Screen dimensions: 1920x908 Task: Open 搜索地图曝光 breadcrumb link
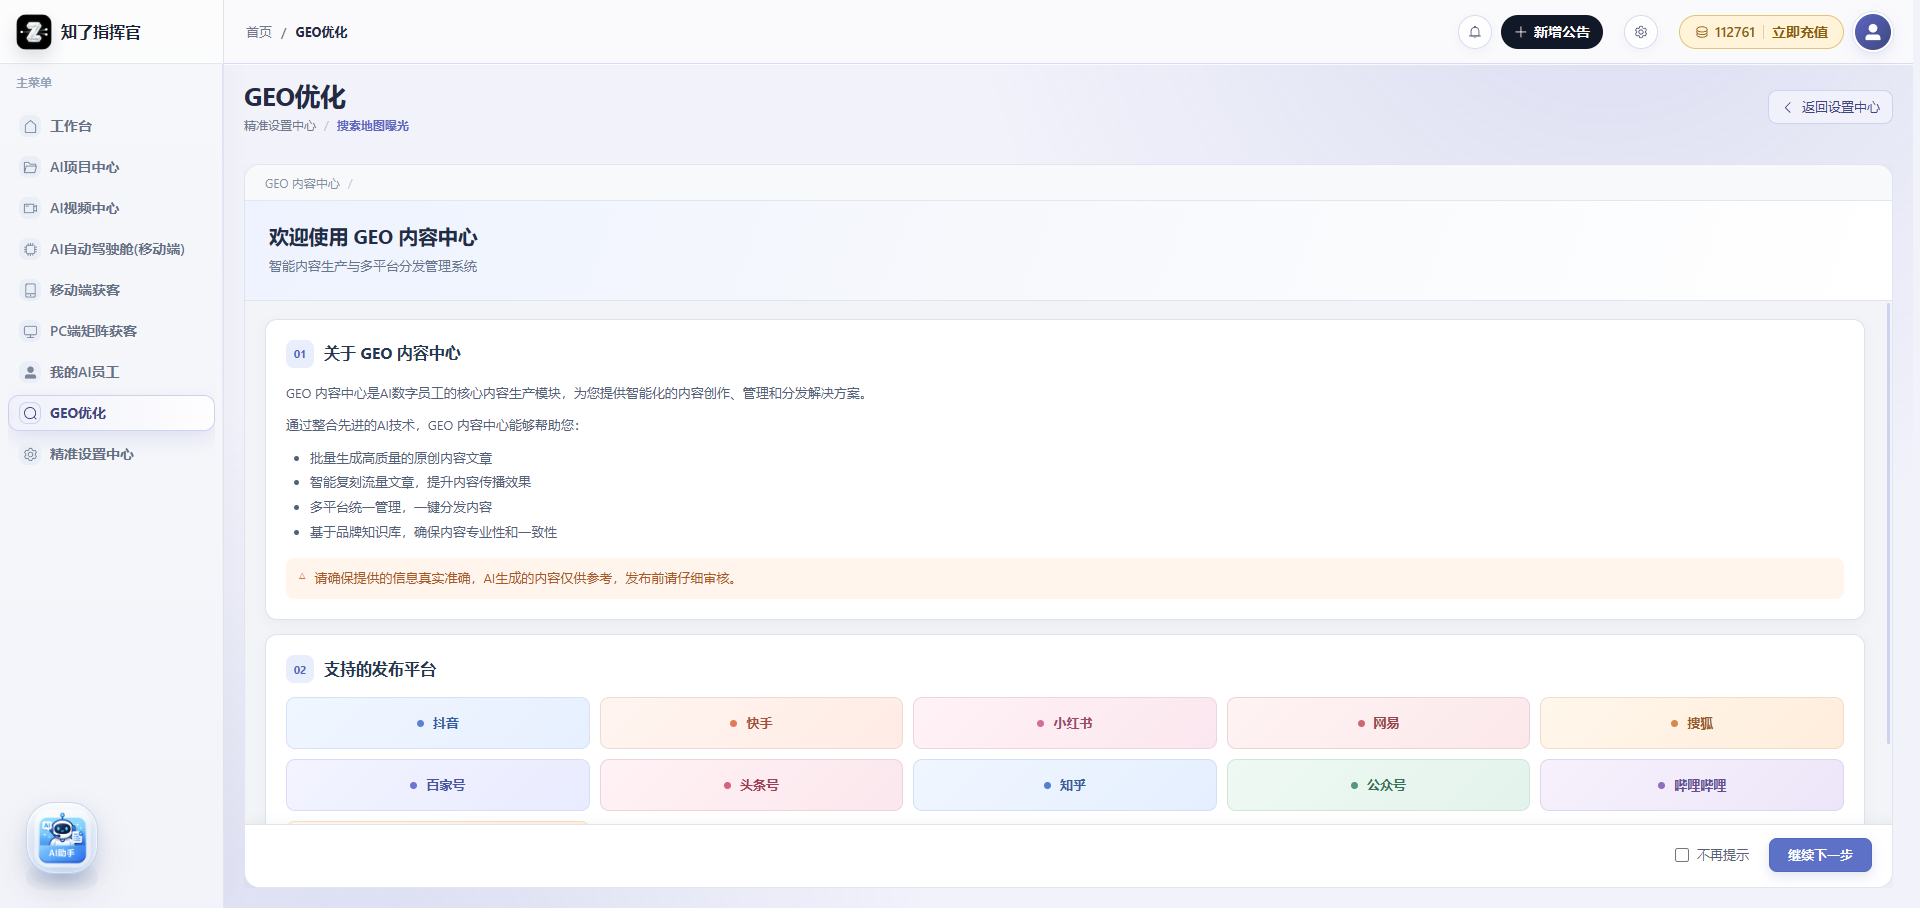(373, 126)
